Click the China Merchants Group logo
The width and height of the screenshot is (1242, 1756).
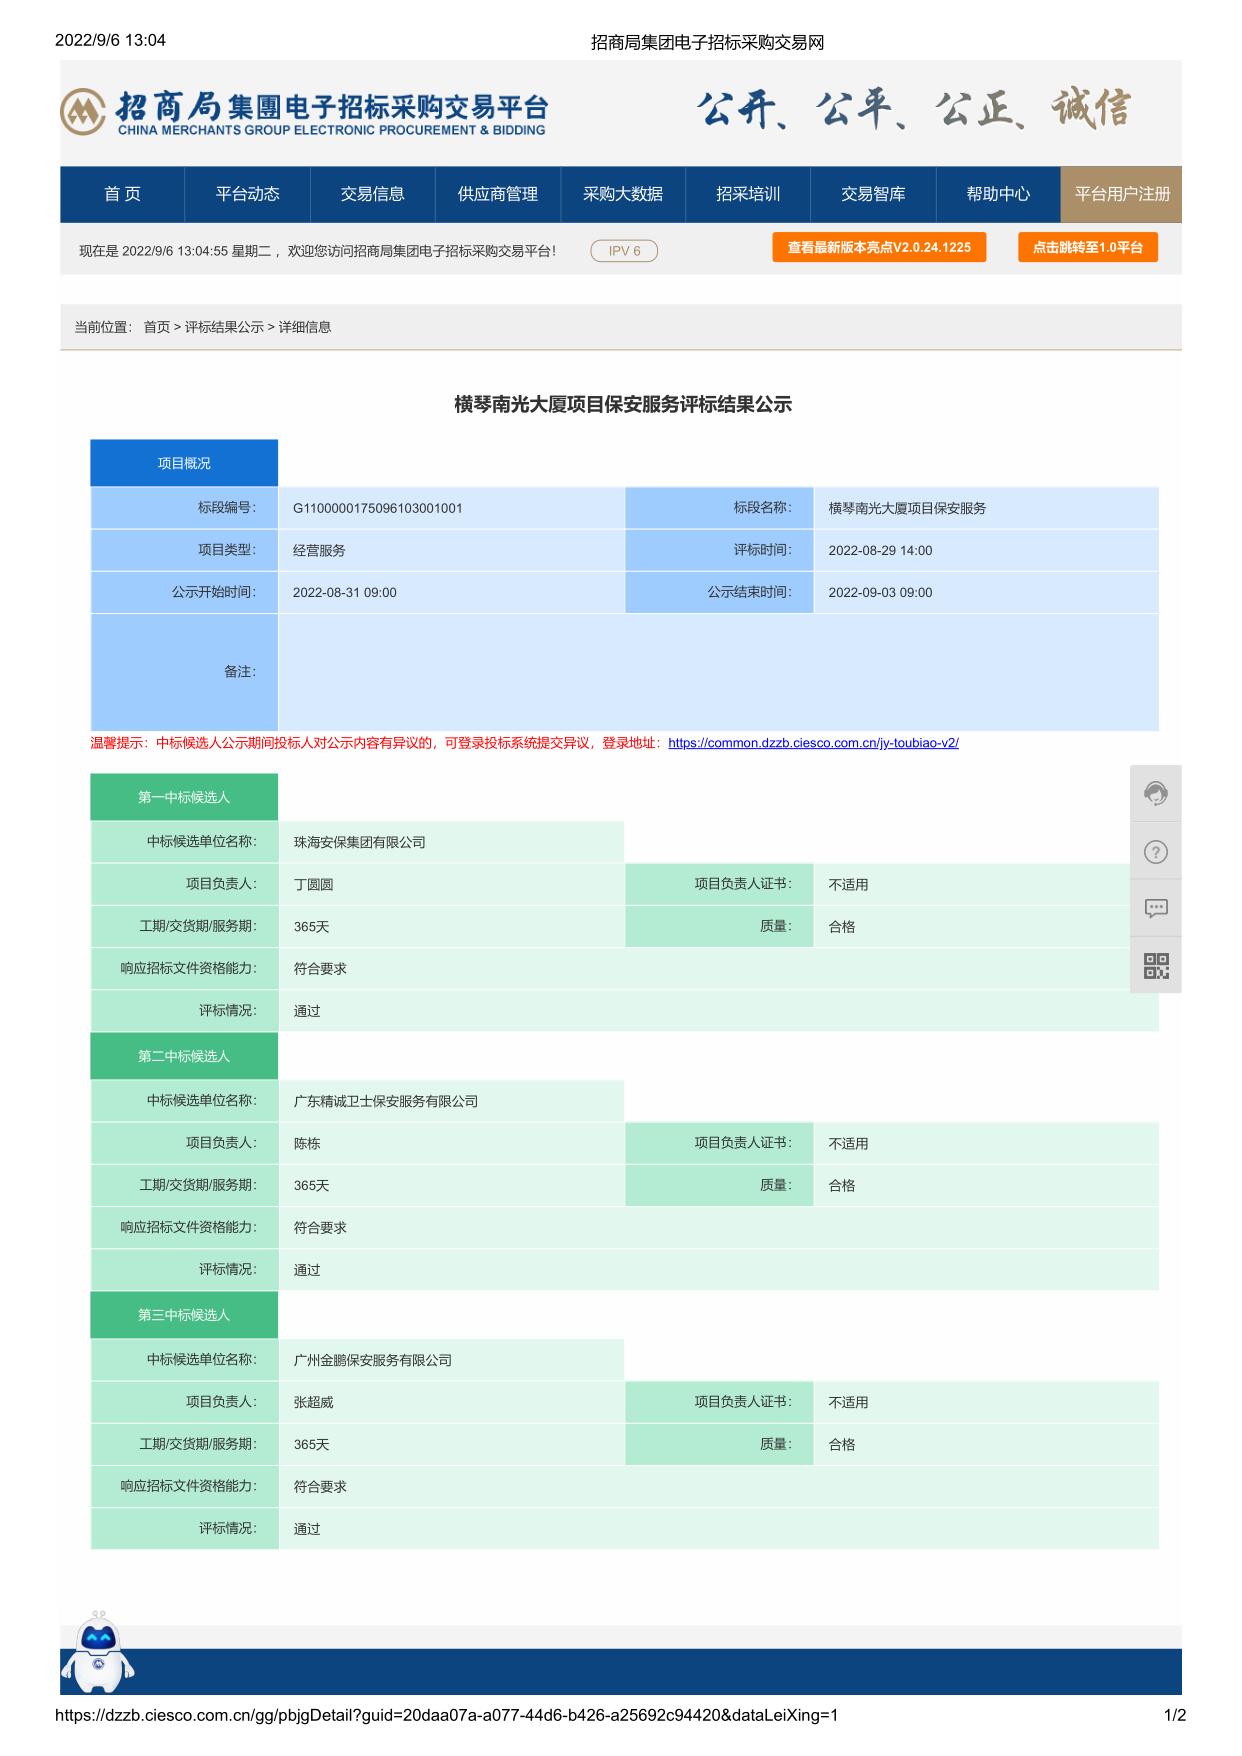click(304, 112)
